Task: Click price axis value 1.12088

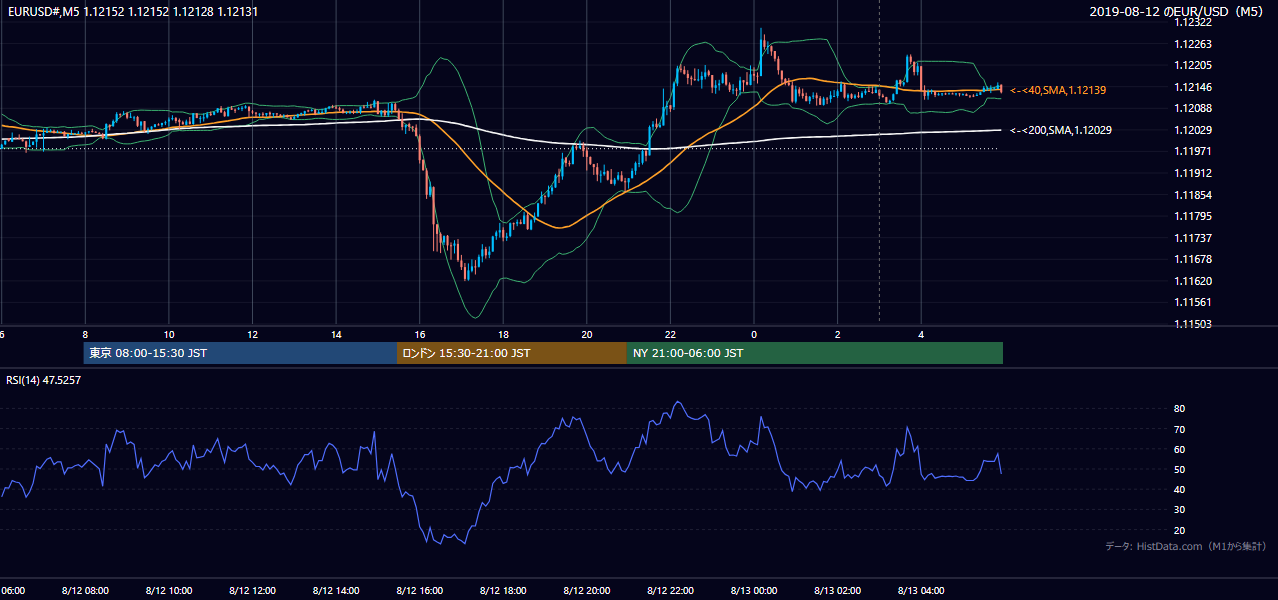Action: point(1193,108)
